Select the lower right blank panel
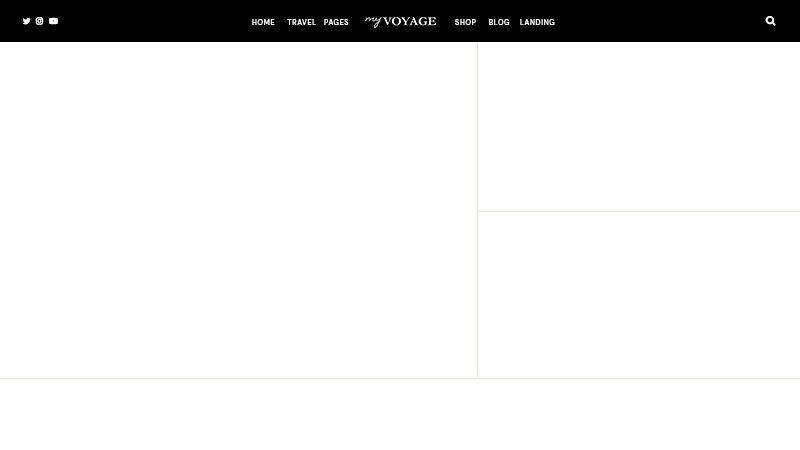The image size is (800, 450). click(639, 295)
